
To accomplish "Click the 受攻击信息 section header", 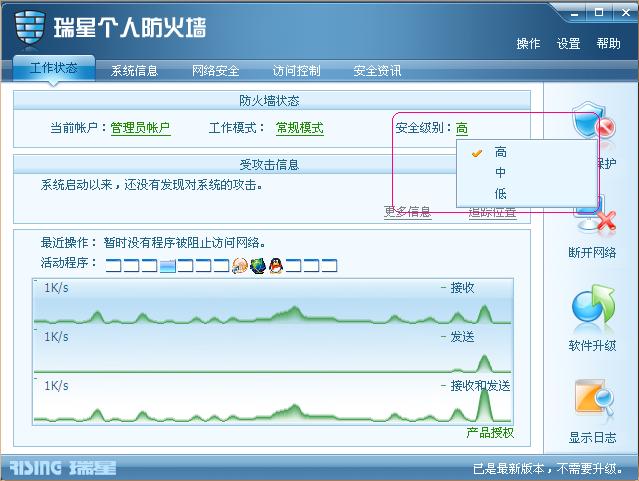I will tap(269, 164).
